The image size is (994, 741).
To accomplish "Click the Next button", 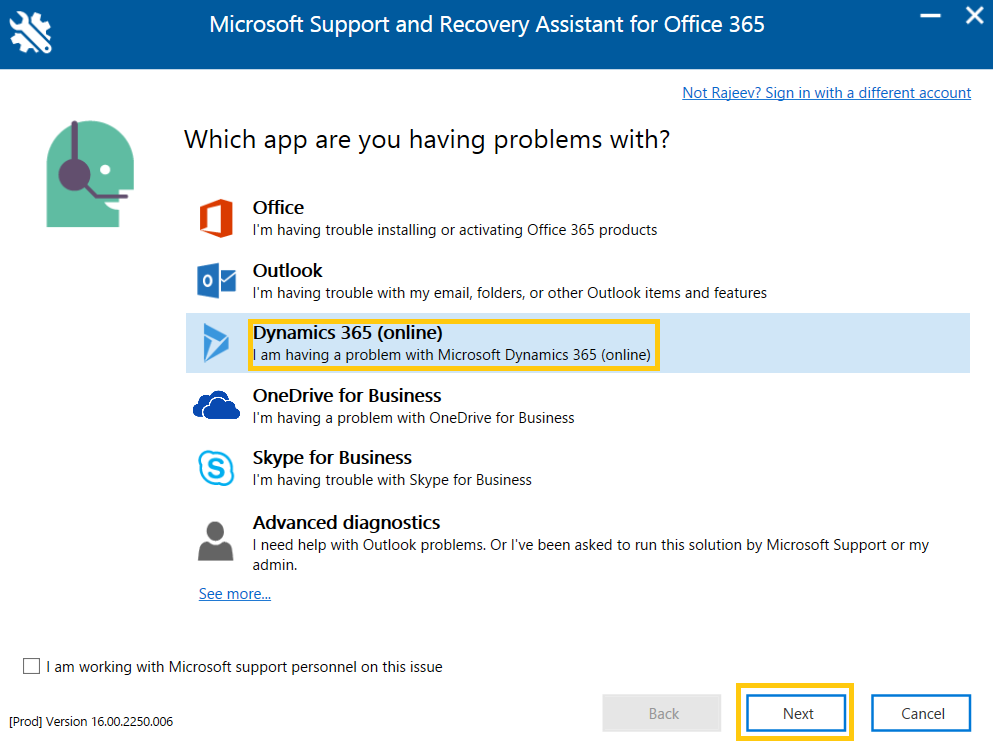I will click(x=795, y=713).
